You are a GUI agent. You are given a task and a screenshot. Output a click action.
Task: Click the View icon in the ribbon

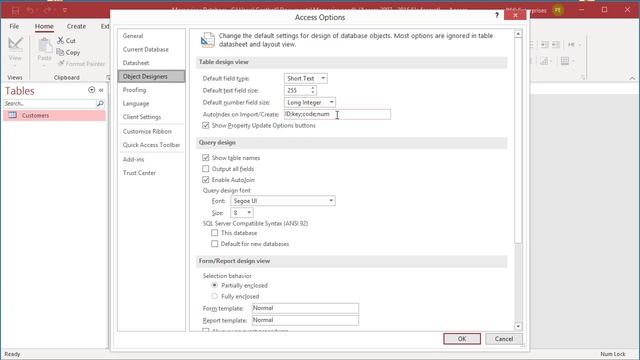coord(16,45)
